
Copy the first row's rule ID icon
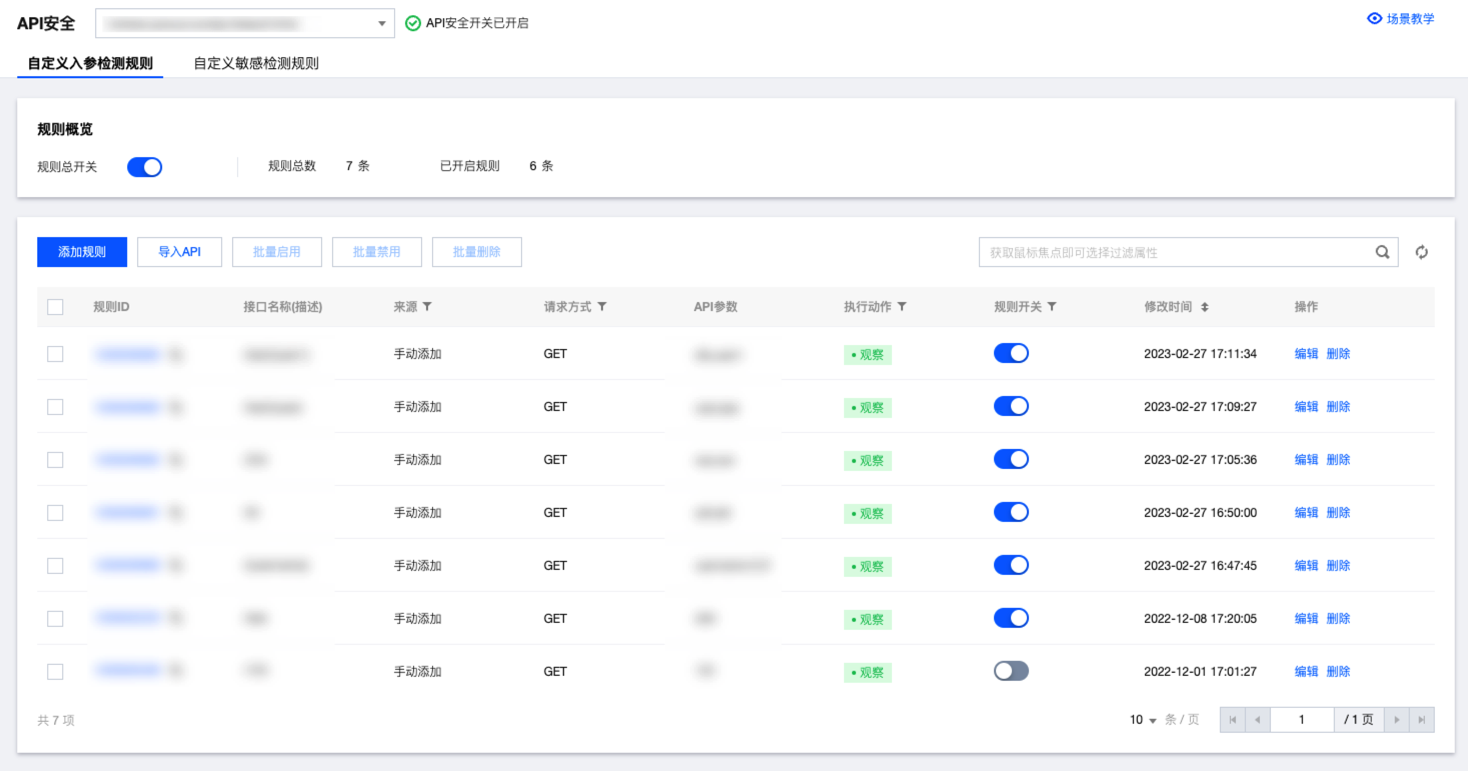tap(175, 354)
